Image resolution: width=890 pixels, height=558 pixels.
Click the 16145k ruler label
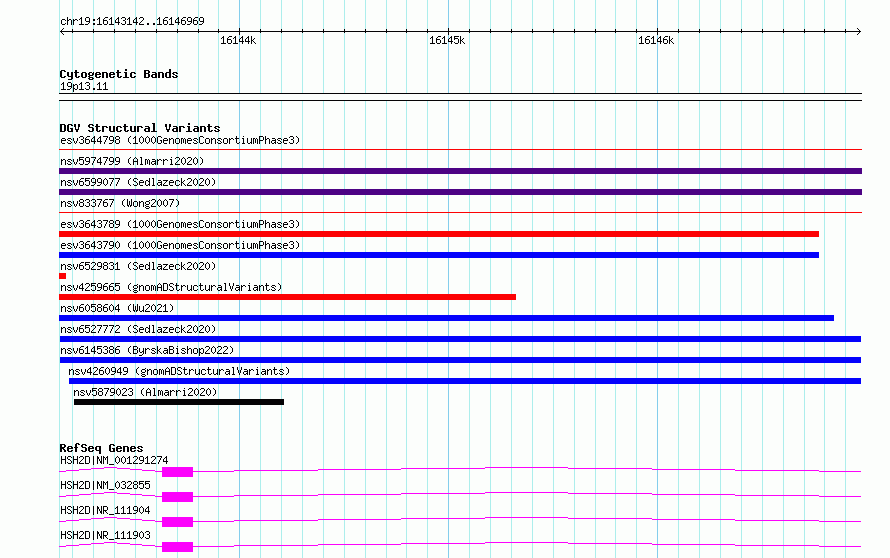[447, 40]
